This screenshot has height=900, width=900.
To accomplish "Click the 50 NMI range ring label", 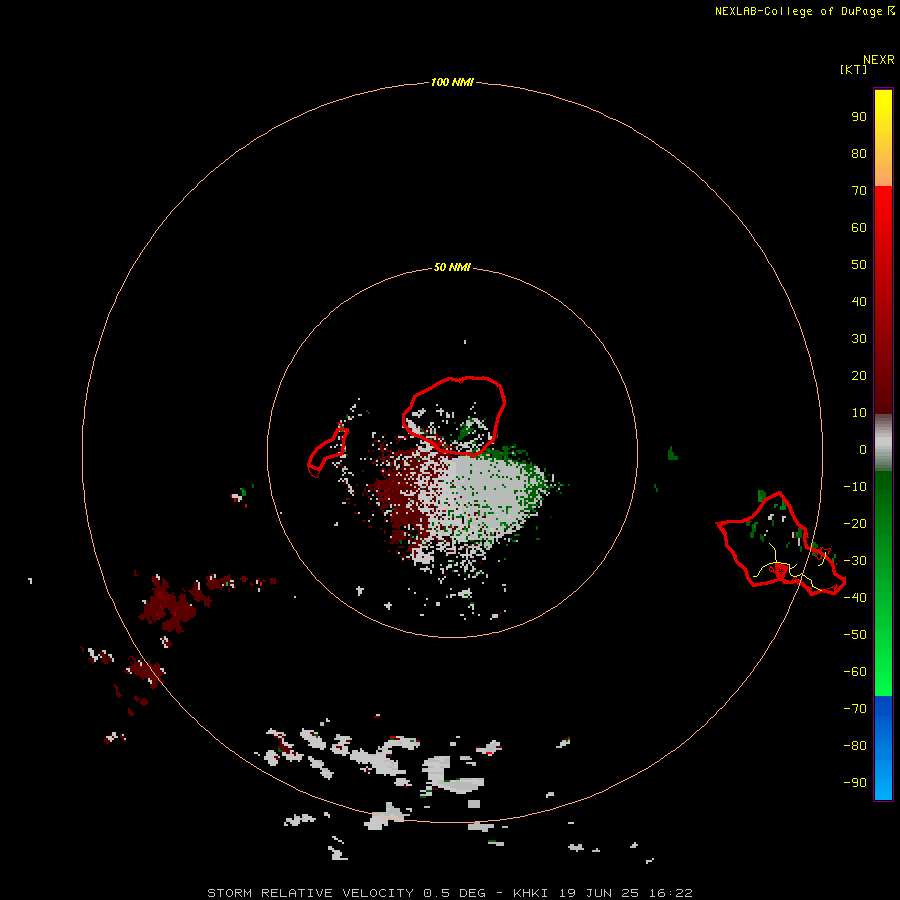I will (x=452, y=267).
